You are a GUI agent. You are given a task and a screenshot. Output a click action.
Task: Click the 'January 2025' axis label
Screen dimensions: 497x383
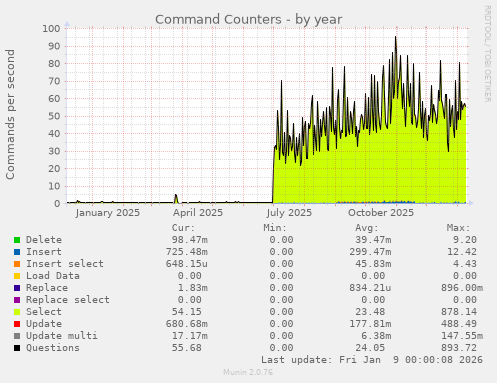tap(108, 213)
